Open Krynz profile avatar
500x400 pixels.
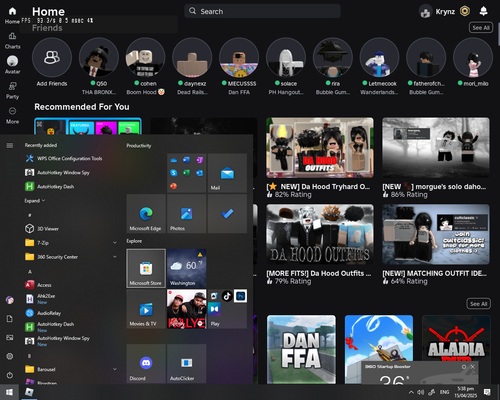425,12
